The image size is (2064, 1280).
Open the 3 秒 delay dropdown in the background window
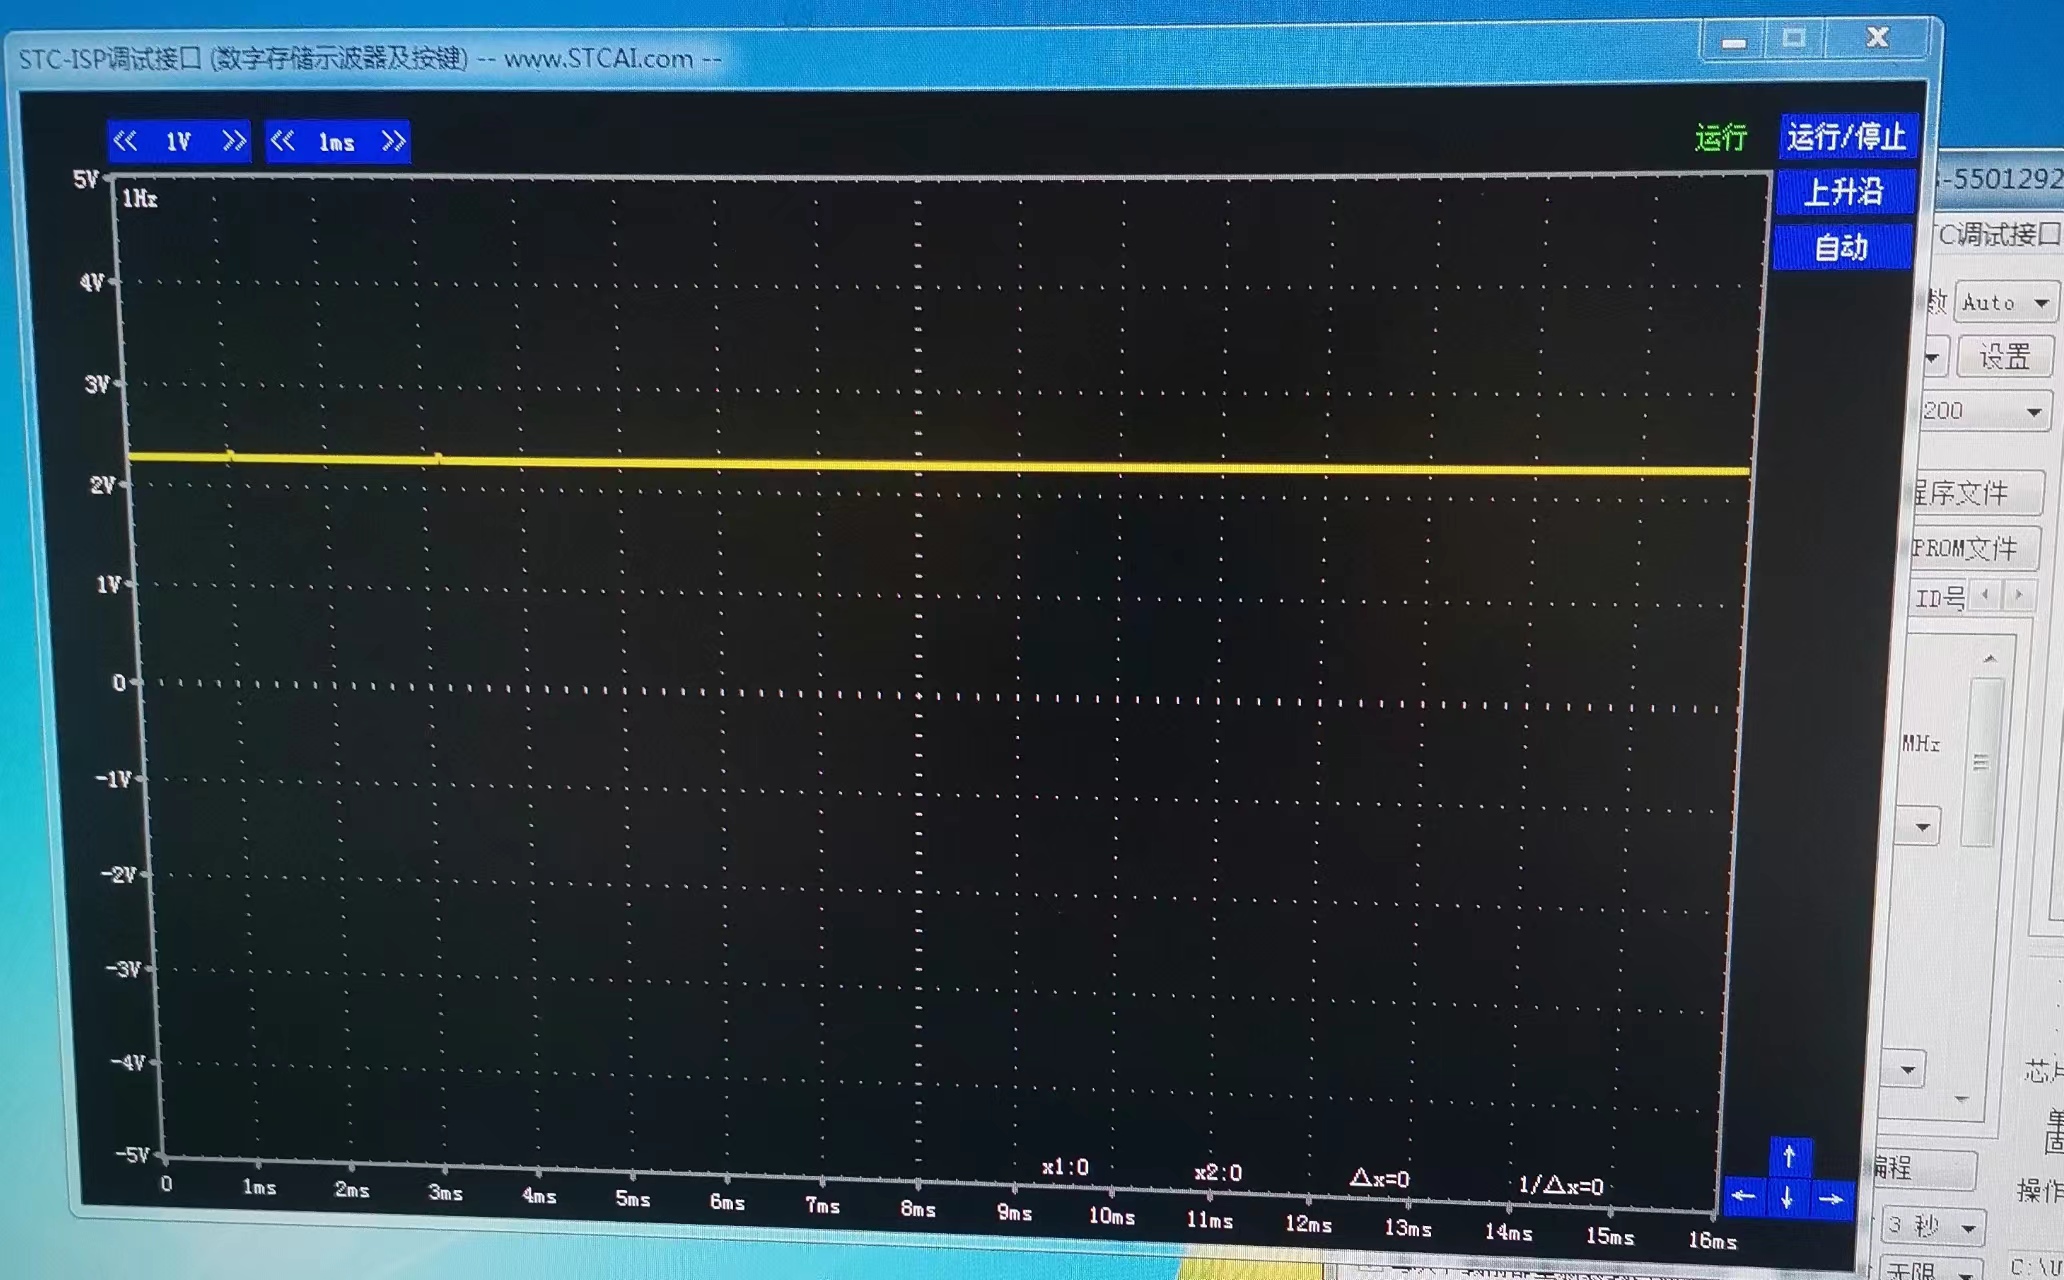1931,1226
